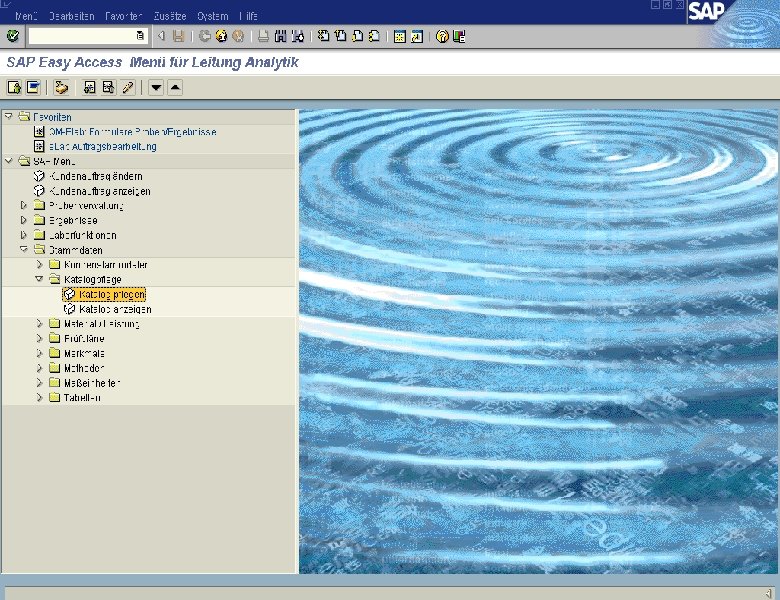The height and width of the screenshot is (600, 780).
Task: Click the yellow Help question-mark icon
Action: point(442,36)
